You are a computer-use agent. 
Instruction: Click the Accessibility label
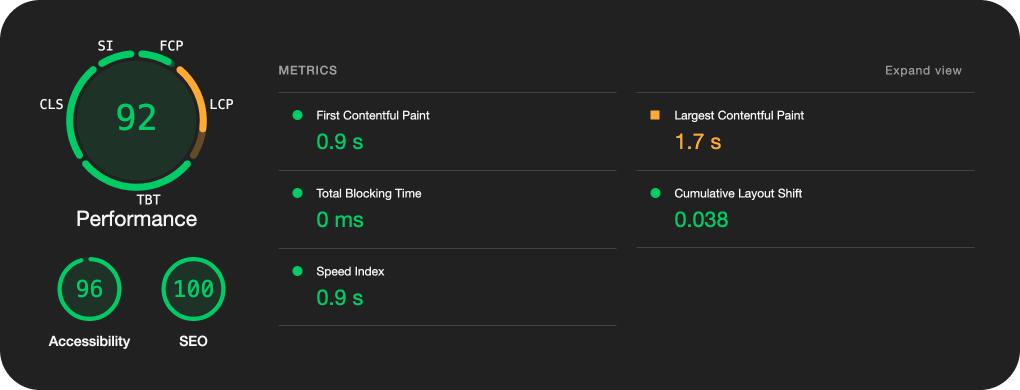89,341
